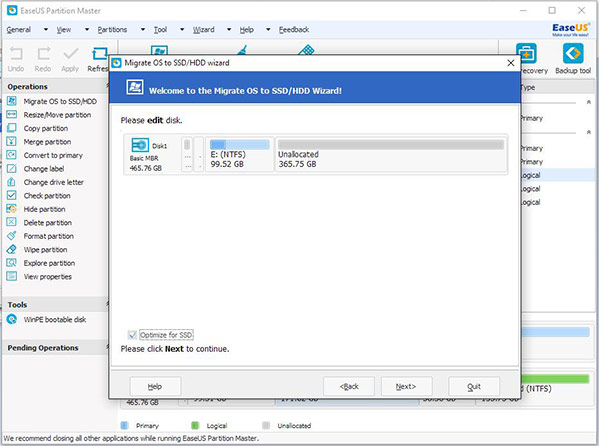Viewport: 599px width, 446px height.
Task: Choose Merge partition in Operations
Action: (47, 142)
